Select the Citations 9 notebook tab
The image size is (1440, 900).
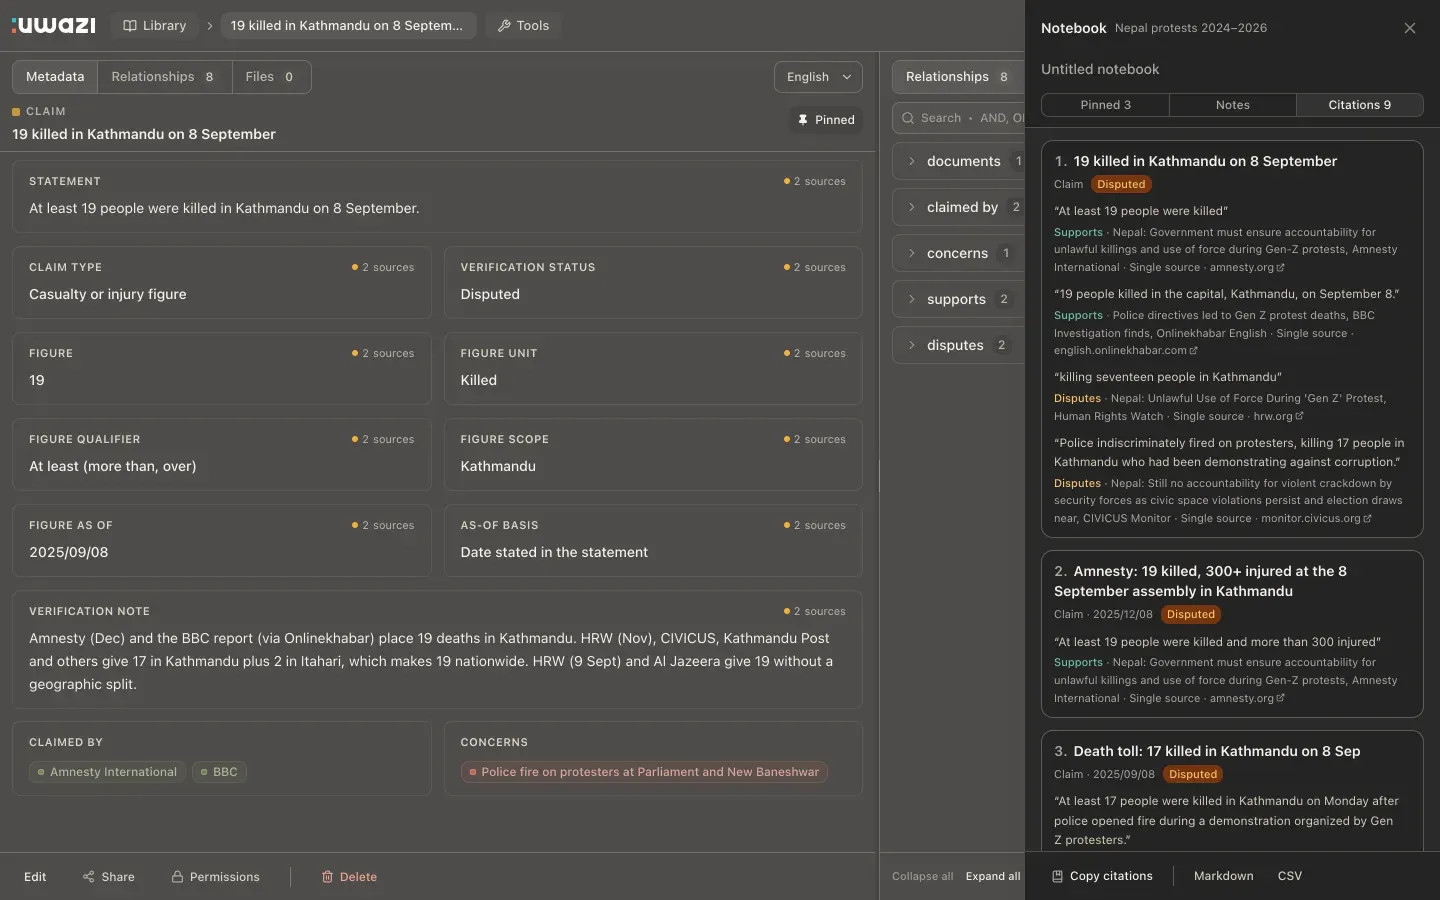pos(1359,105)
